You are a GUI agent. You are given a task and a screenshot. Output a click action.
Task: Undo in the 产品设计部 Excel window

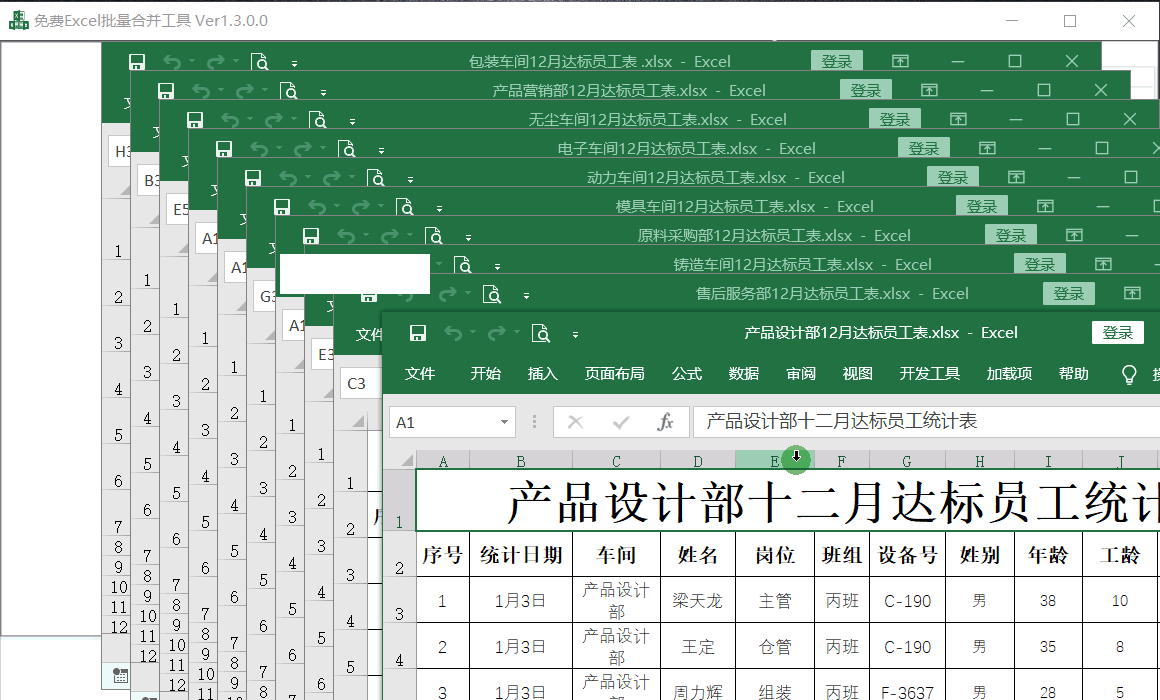pyautogui.click(x=453, y=333)
